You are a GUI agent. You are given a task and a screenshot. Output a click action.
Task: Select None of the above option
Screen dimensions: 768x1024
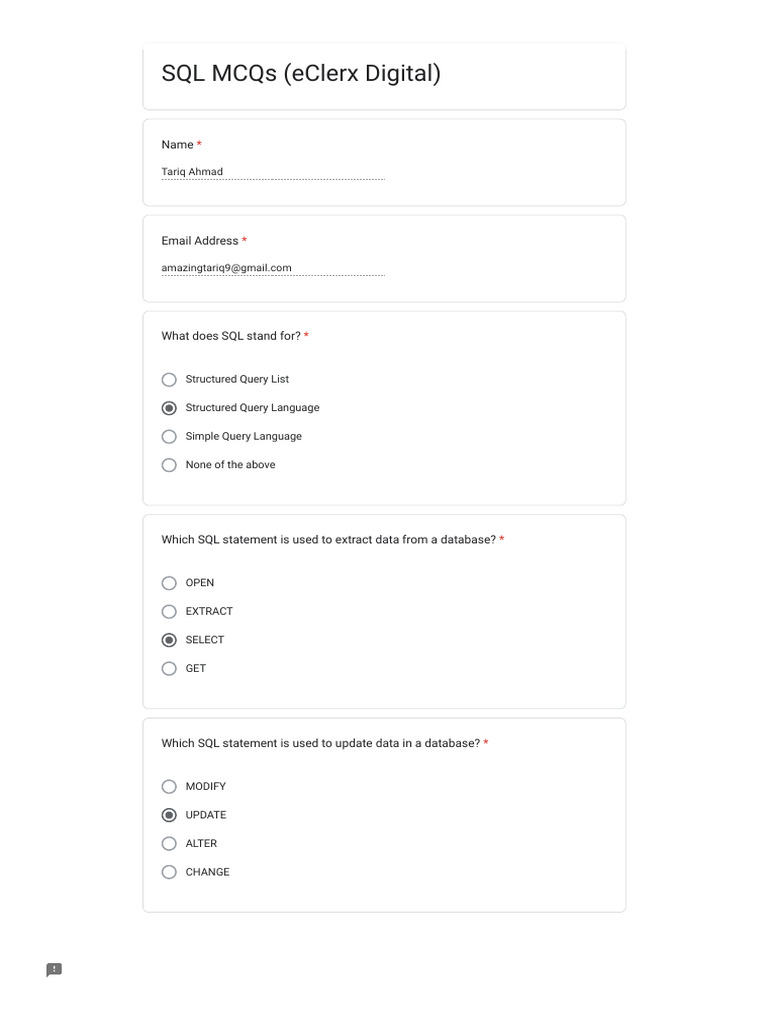coord(169,465)
